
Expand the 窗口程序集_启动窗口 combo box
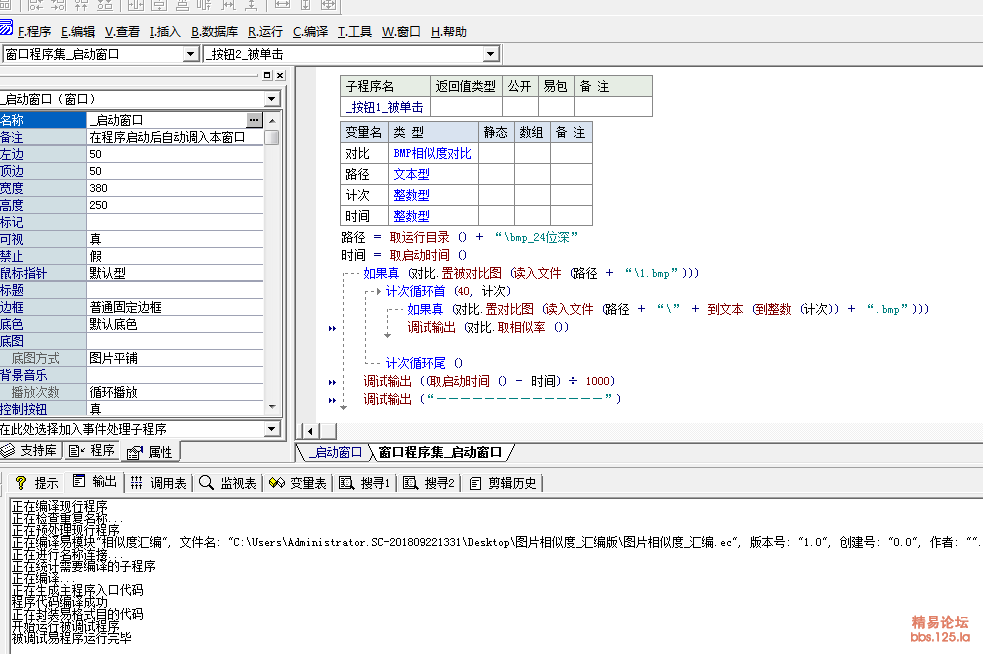191,55
